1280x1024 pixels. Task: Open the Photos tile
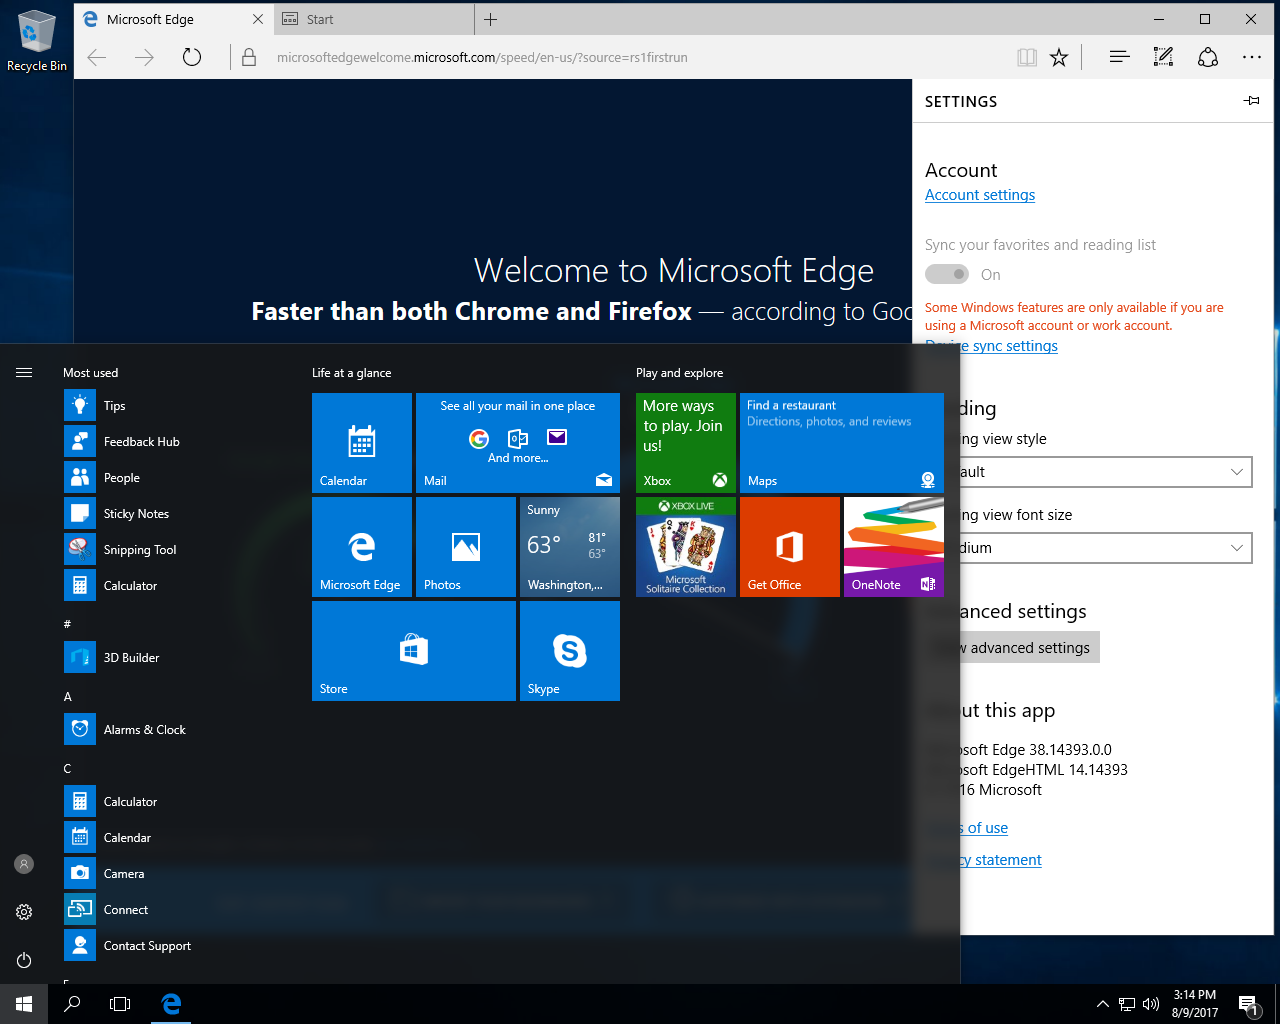(x=466, y=547)
